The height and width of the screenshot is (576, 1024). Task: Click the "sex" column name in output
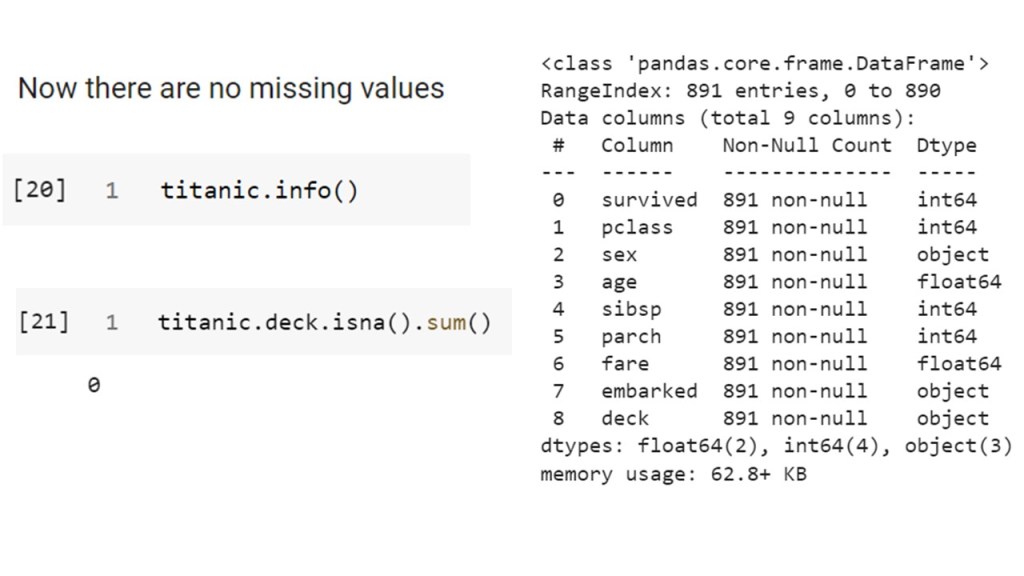[x=619, y=255]
